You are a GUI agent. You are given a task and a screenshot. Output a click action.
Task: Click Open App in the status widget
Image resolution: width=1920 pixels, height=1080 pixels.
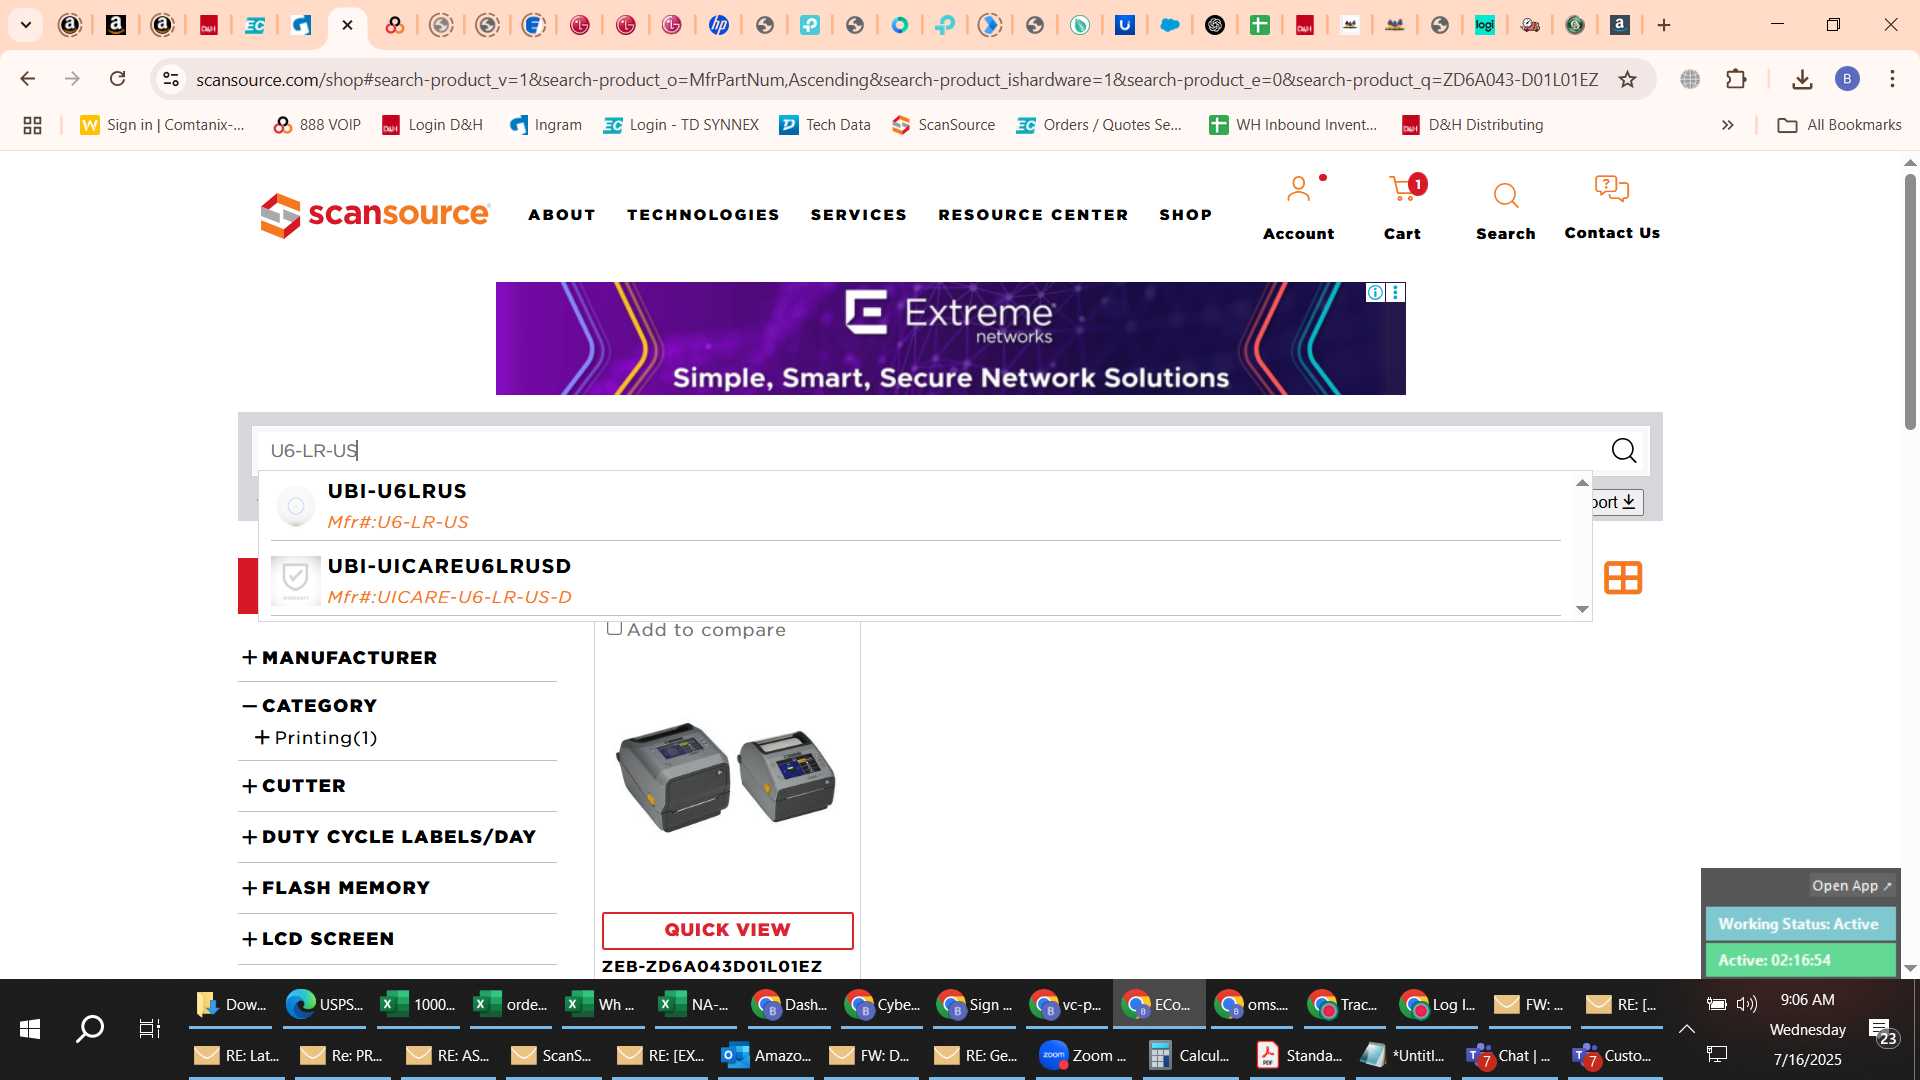pyautogui.click(x=1851, y=886)
